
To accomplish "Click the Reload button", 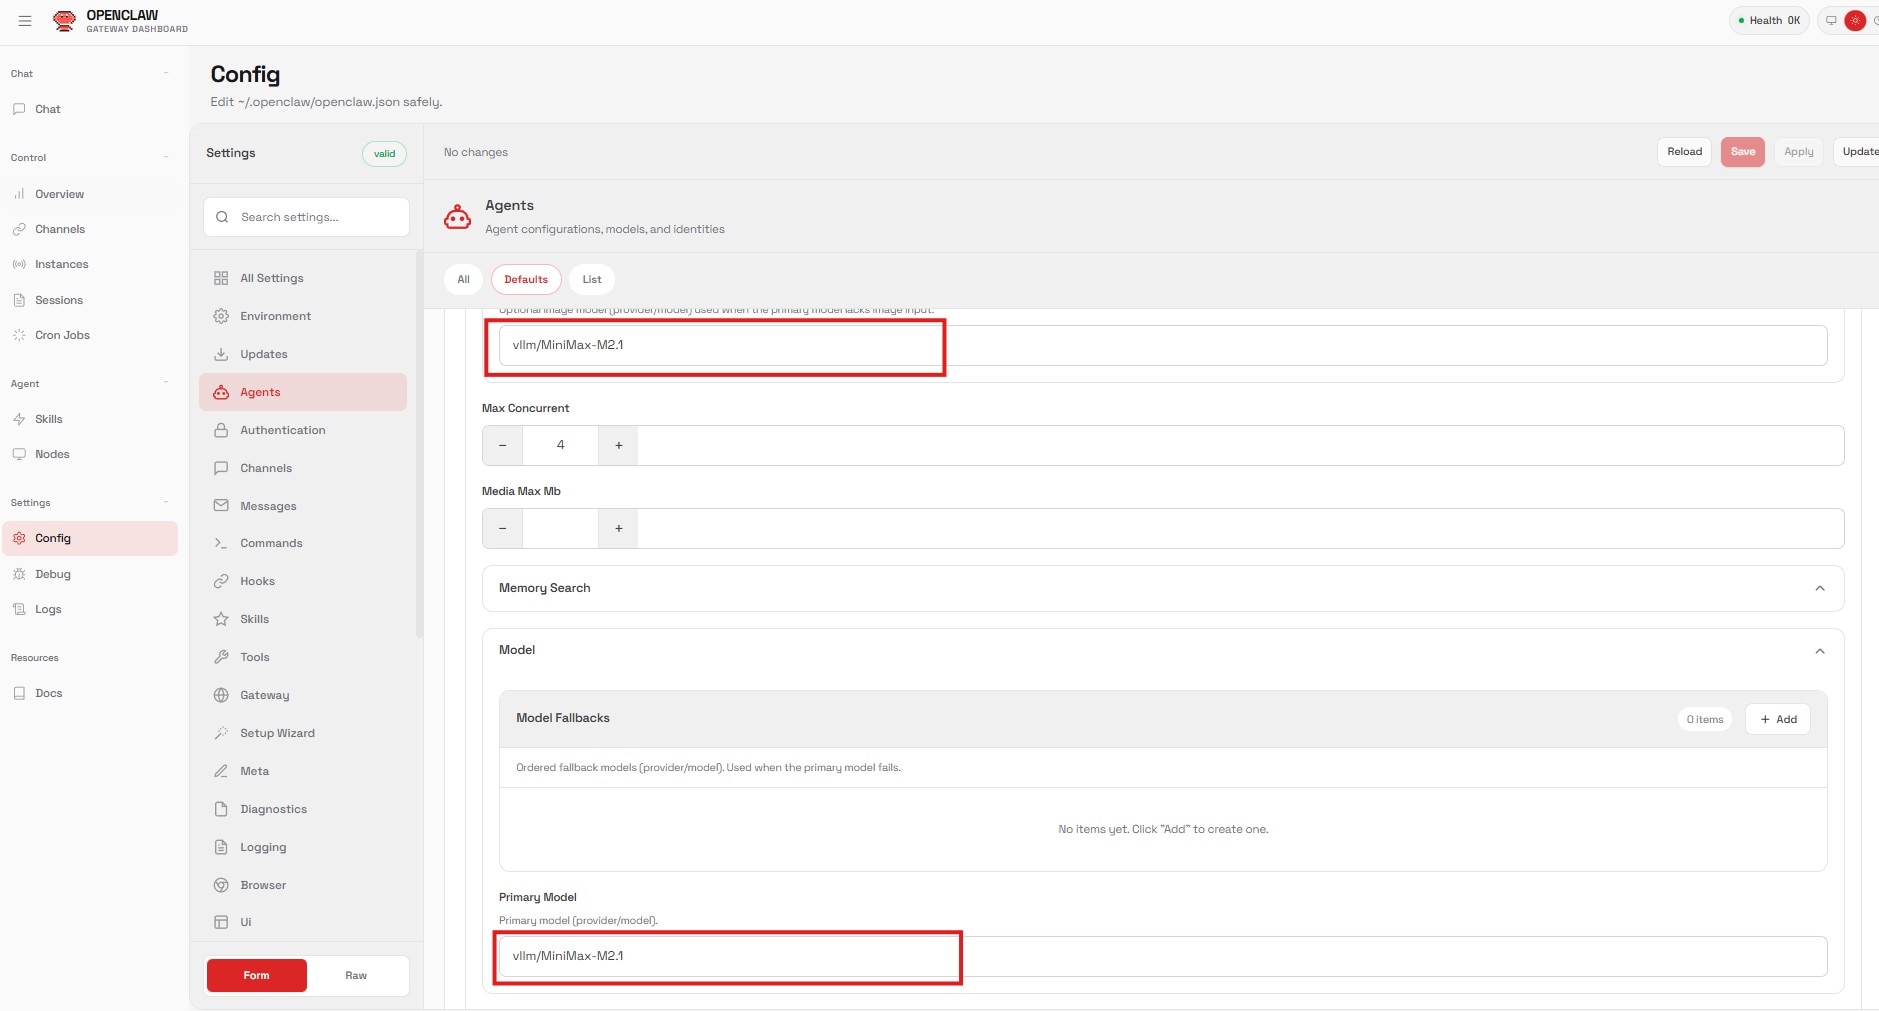I will (1684, 152).
